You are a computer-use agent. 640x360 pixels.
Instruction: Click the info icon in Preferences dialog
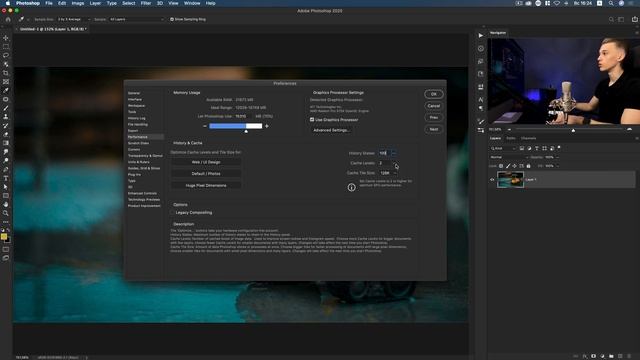coord(351,187)
